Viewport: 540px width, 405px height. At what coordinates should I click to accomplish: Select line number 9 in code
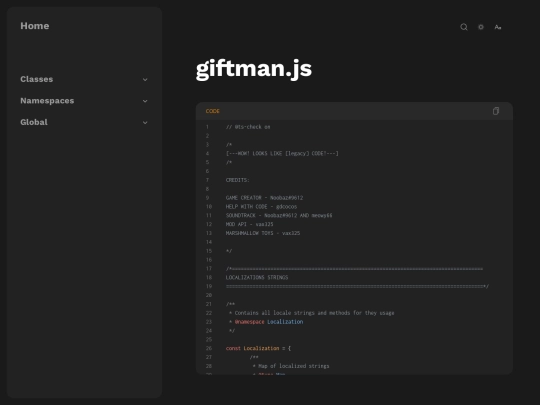(x=207, y=198)
